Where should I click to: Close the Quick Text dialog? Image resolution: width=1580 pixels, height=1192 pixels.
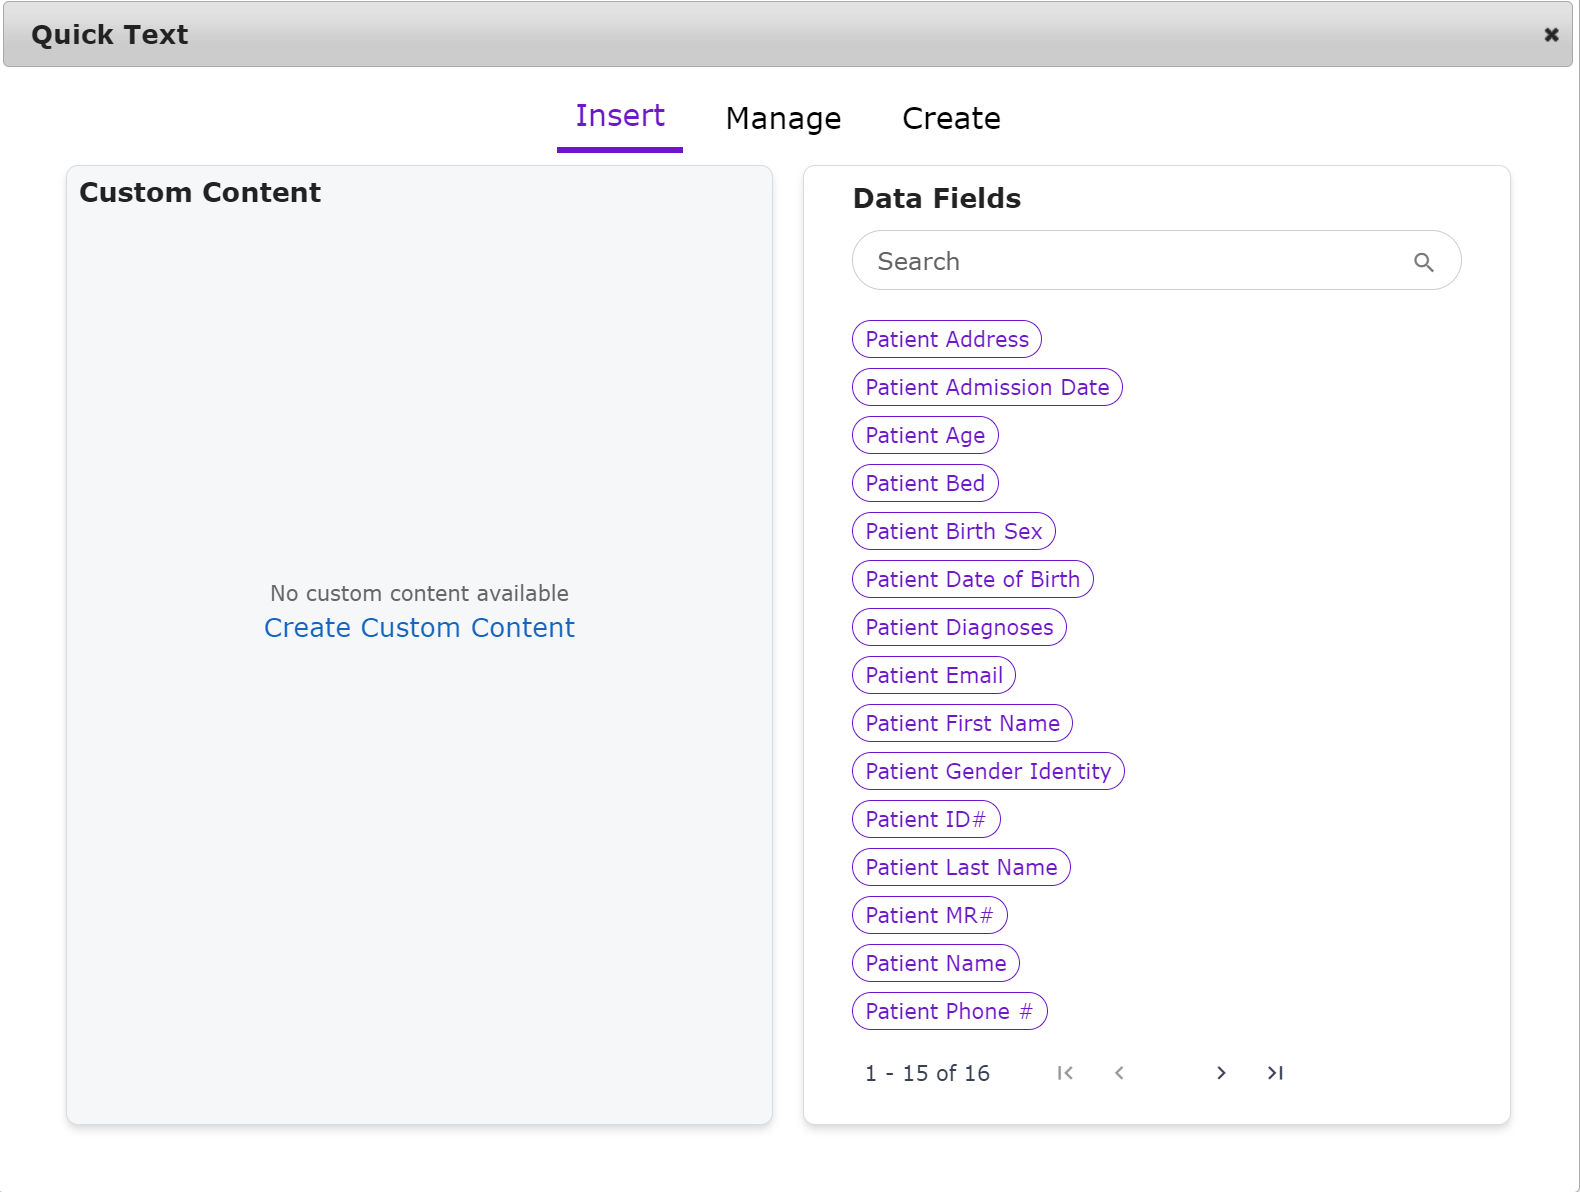1551,35
